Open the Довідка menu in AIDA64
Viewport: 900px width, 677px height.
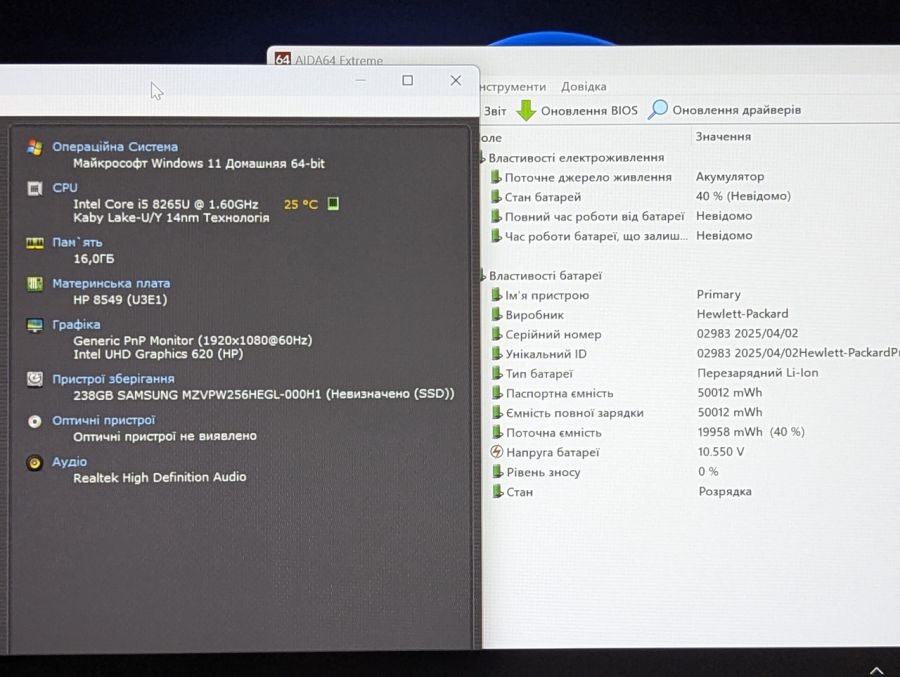[x=584, y=87]
